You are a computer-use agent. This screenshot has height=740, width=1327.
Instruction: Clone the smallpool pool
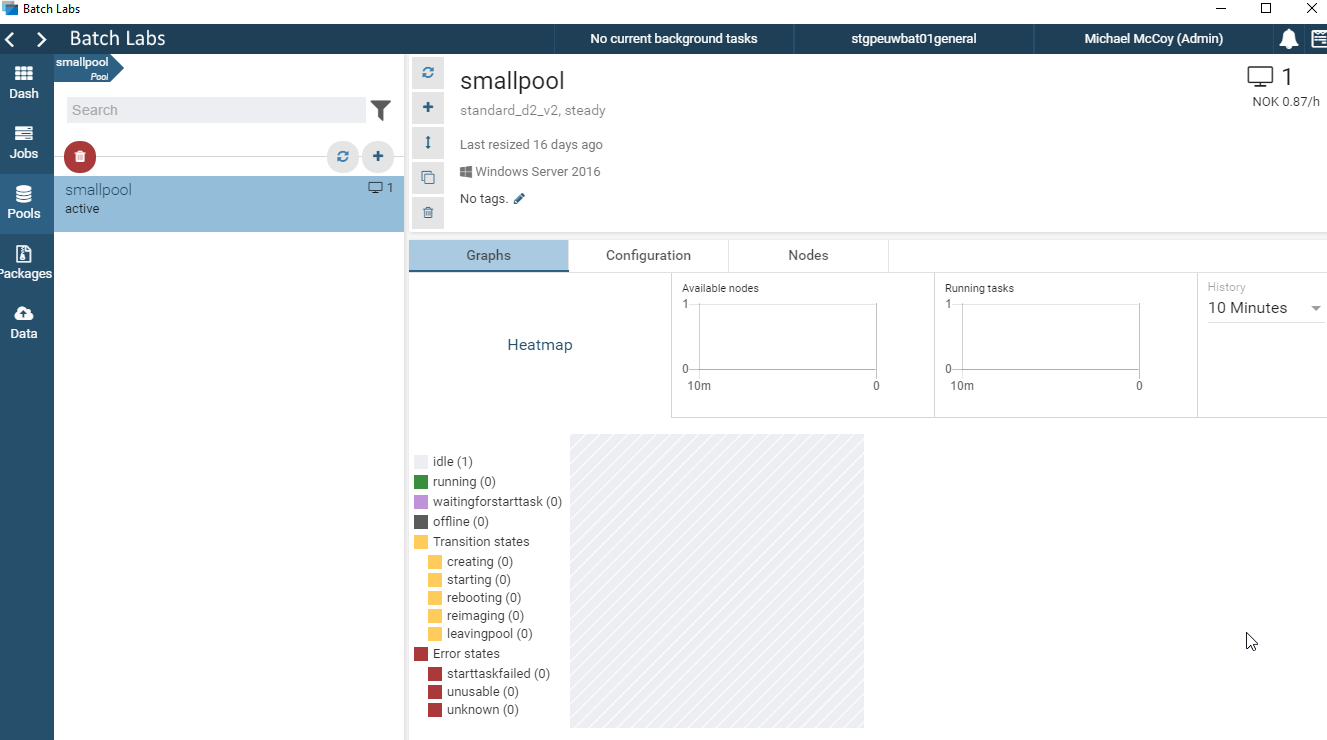pyautogui.click(x=428, y=177)
